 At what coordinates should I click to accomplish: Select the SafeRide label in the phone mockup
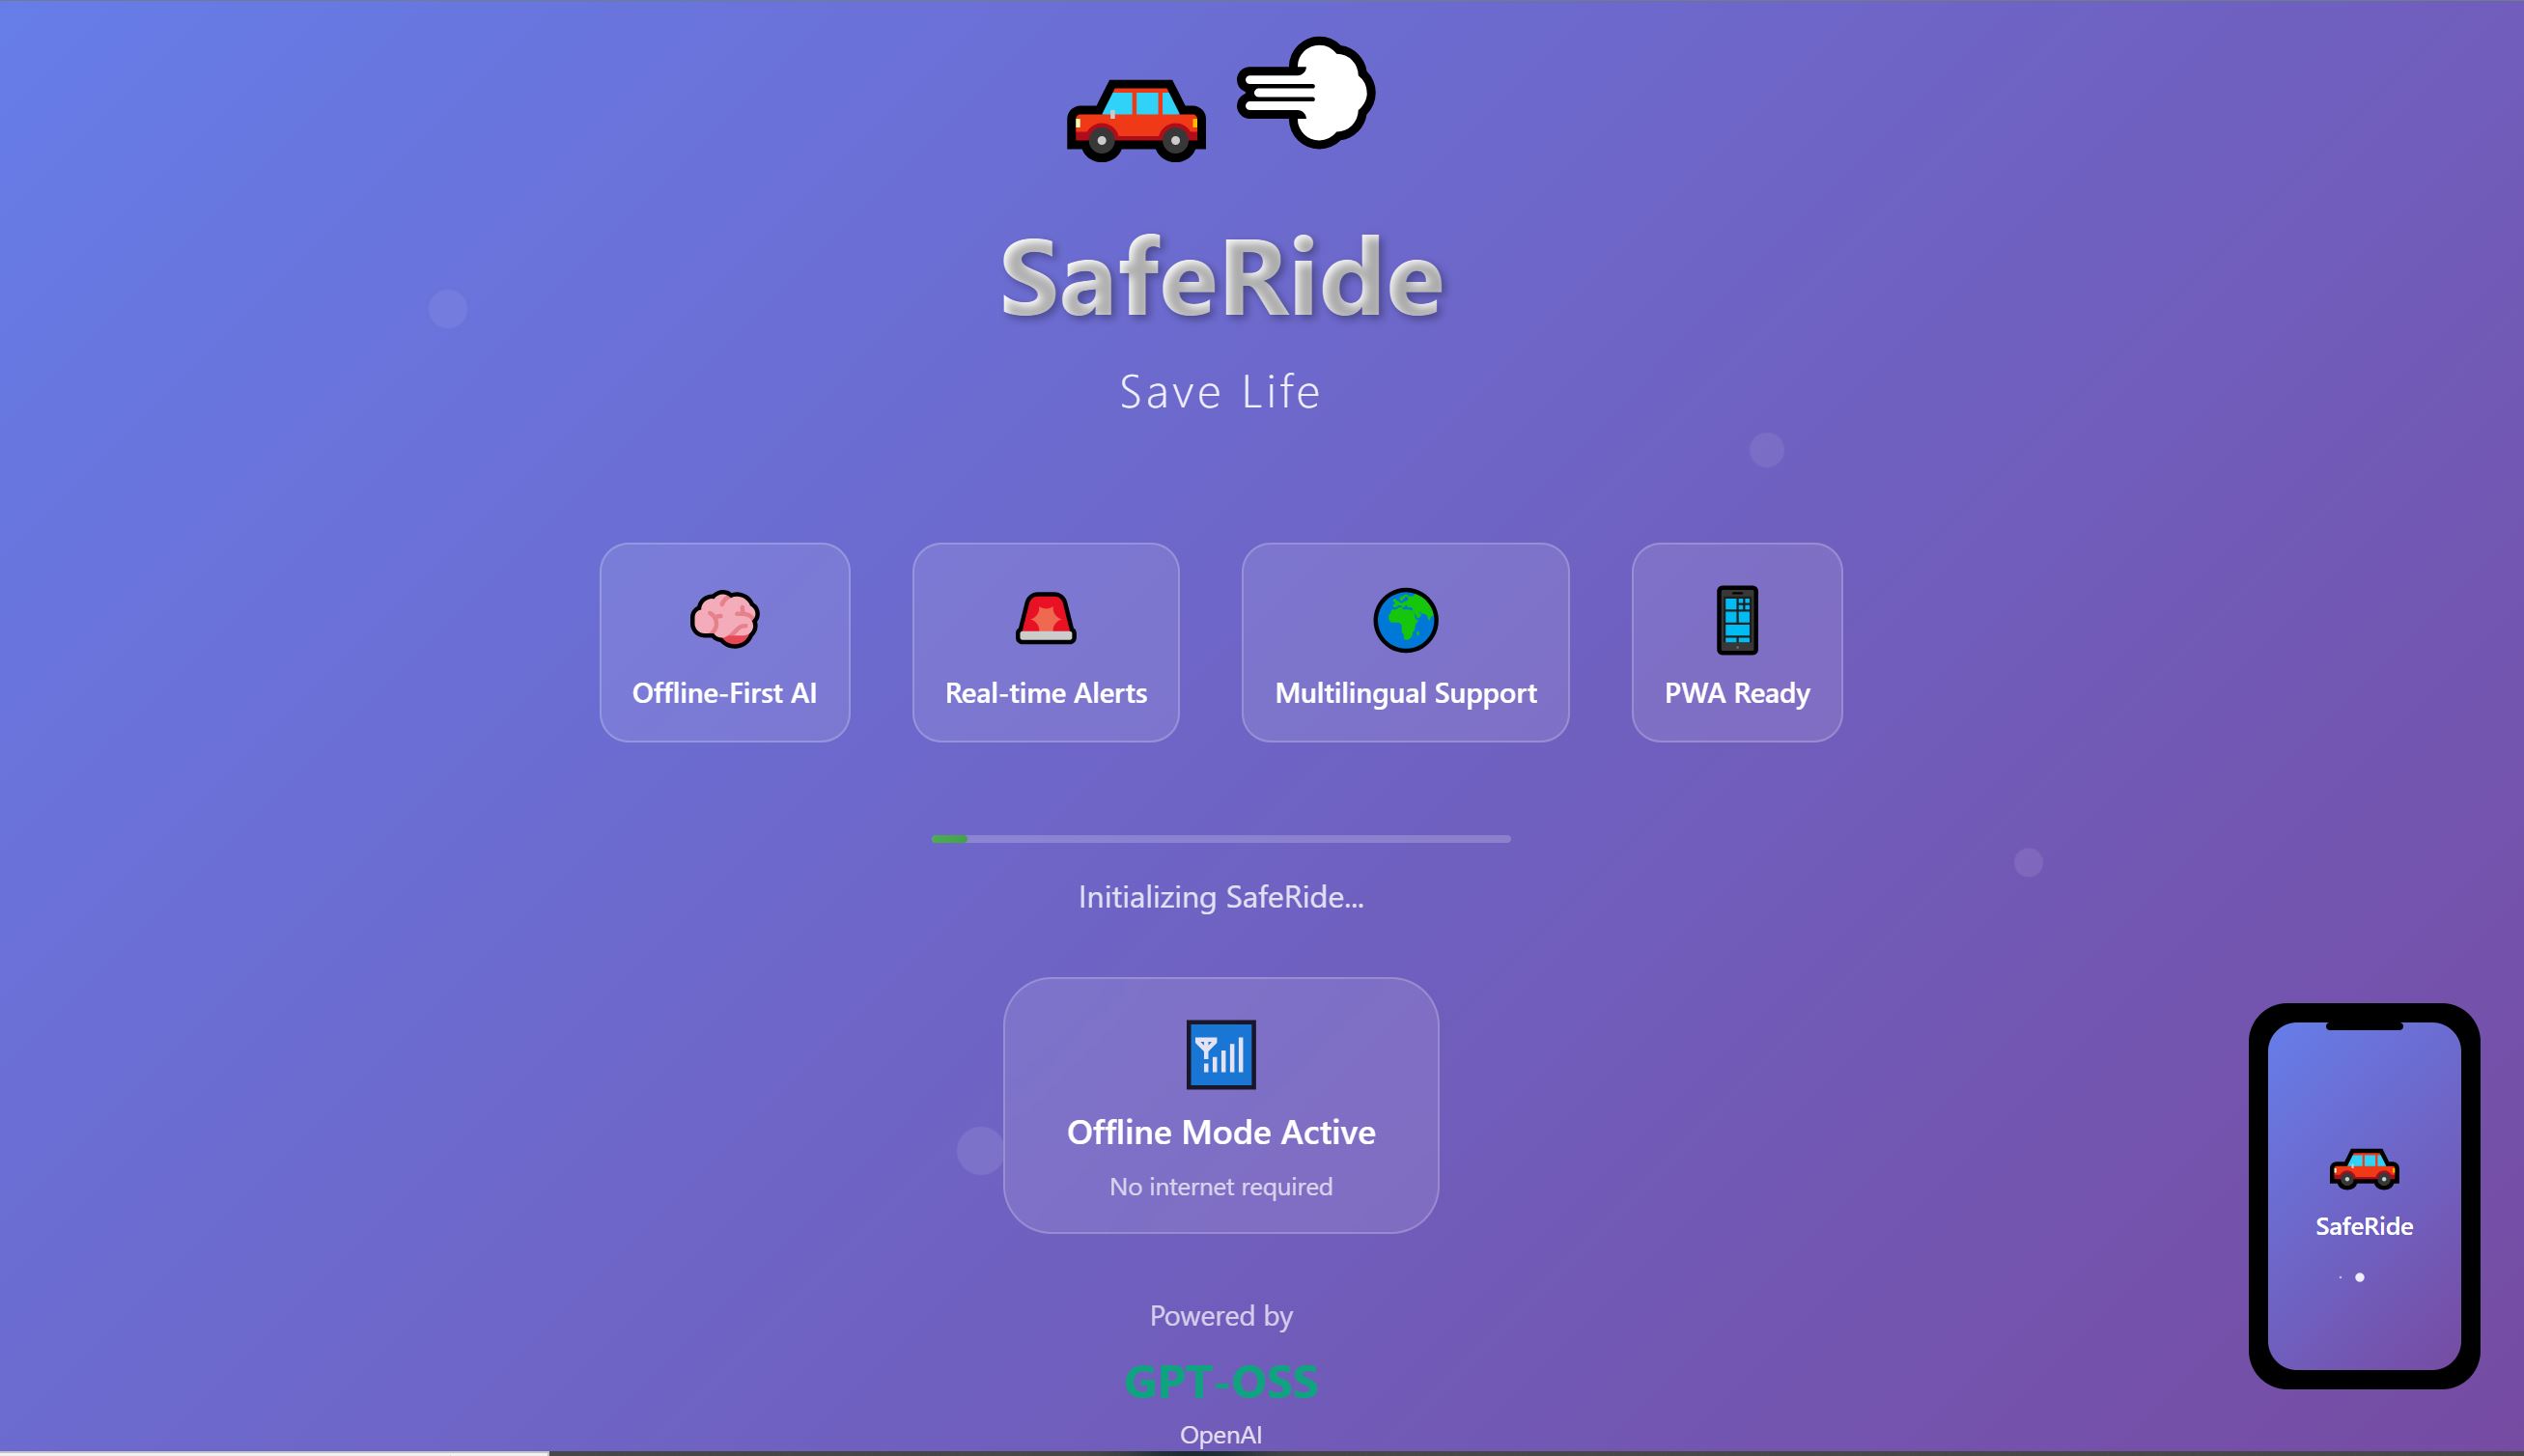click(2366, 1227)
